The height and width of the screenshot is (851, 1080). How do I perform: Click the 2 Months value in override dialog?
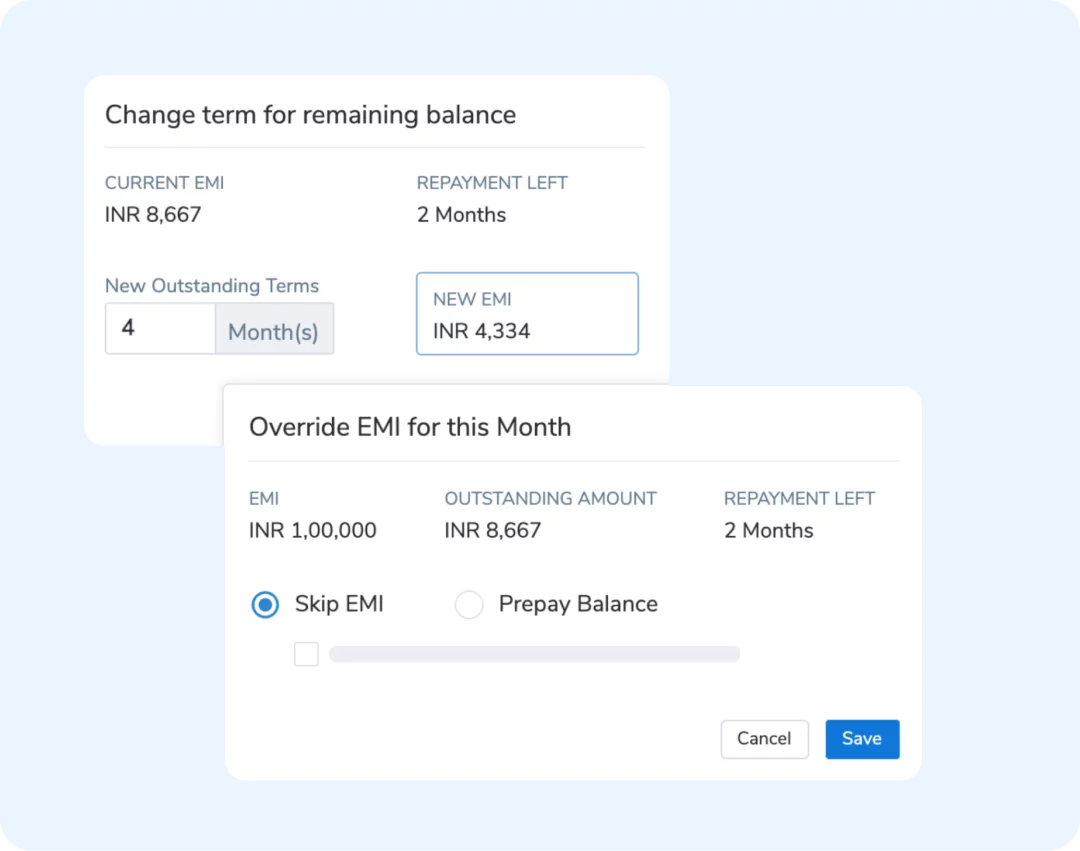click(769, 530)
